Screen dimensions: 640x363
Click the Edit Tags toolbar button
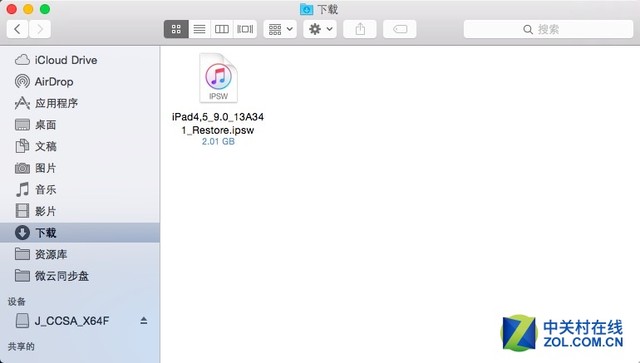pos(400,29)
